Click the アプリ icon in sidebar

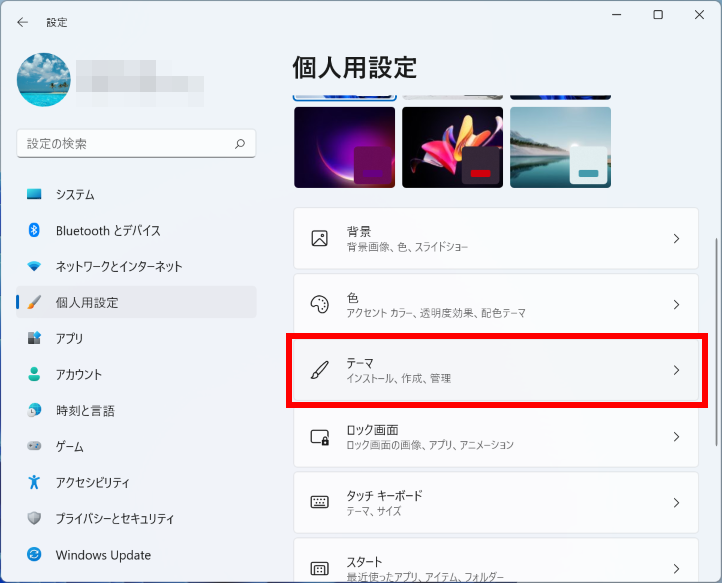[x=34, y=338]
